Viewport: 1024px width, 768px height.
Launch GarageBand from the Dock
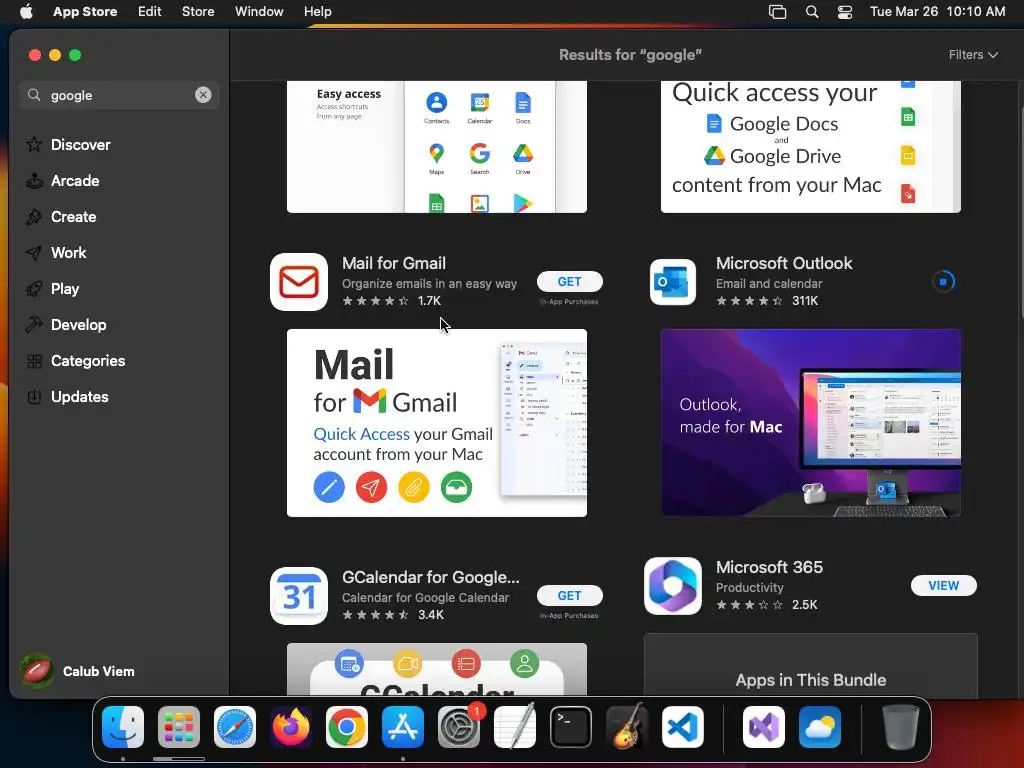[x=627, y=727]
